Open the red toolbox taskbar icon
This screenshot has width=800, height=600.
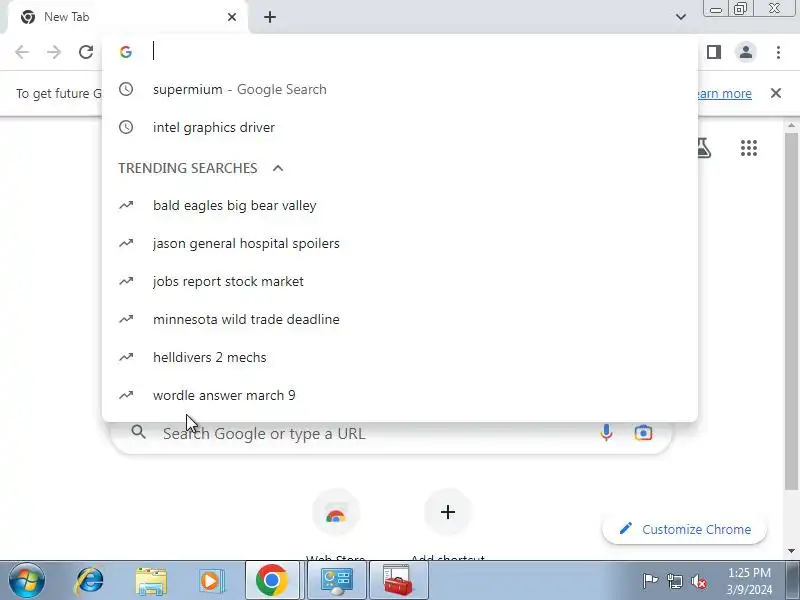398,581
